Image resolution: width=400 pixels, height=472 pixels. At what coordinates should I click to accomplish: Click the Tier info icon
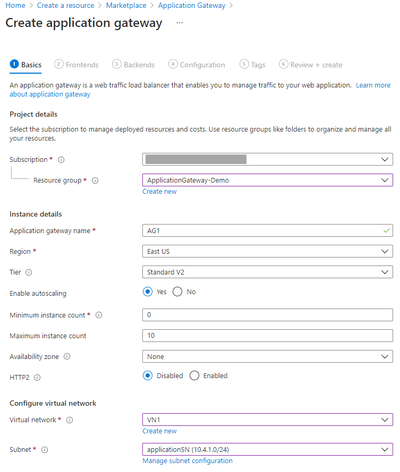29,273
